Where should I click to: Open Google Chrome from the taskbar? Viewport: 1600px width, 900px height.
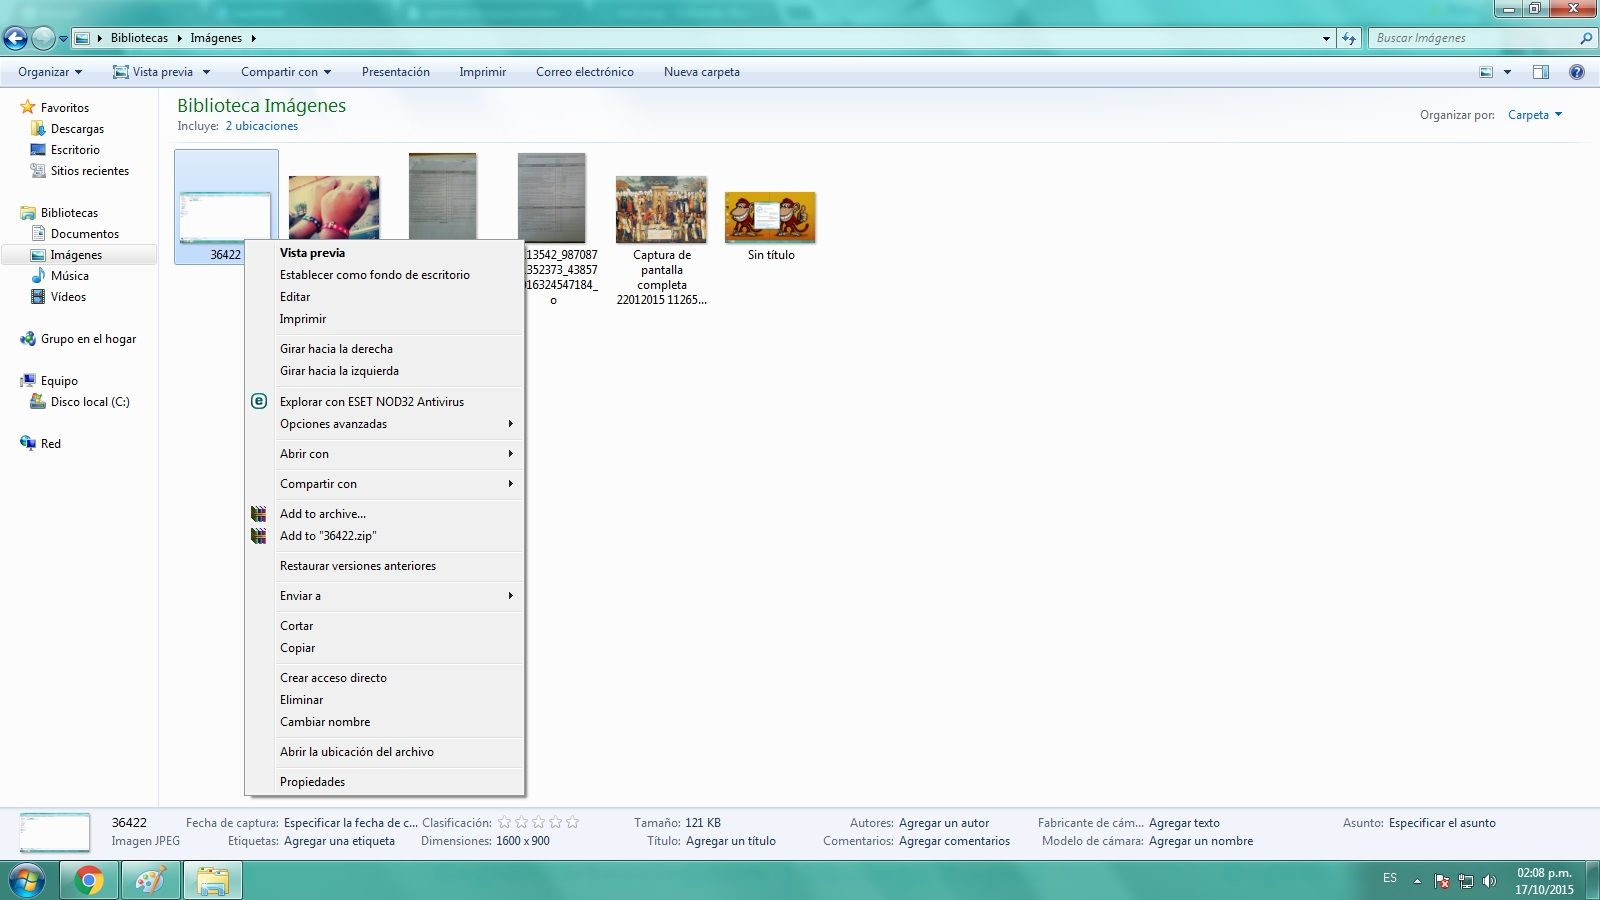[x=89, y=880]
